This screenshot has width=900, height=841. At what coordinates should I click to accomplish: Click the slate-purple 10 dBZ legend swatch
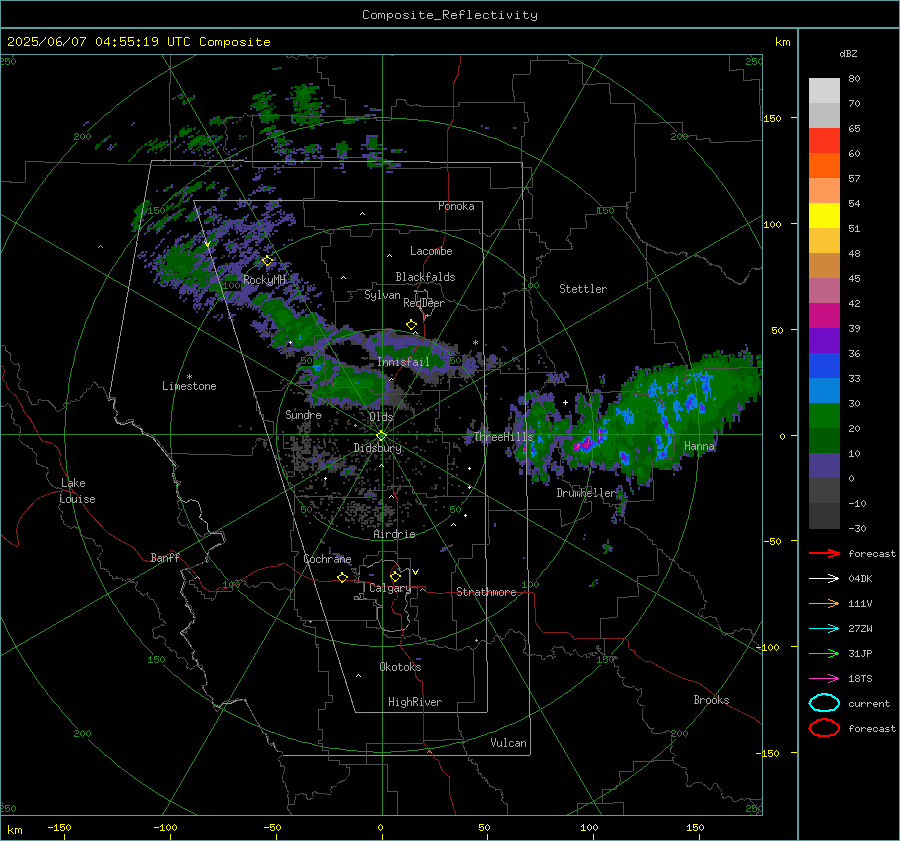[824, 466]
